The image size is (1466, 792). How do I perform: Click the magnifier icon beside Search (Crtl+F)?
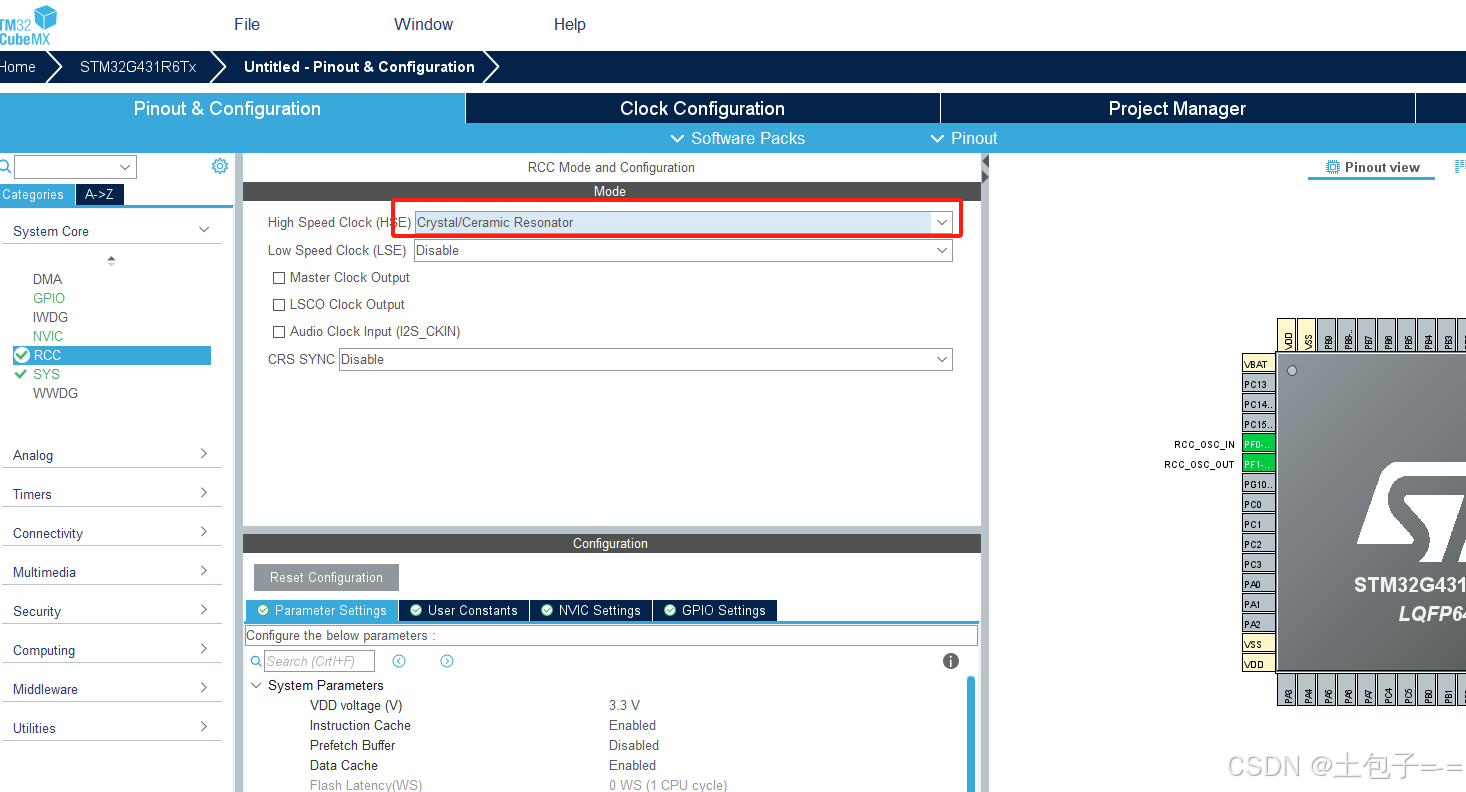[x=256, y=661]
